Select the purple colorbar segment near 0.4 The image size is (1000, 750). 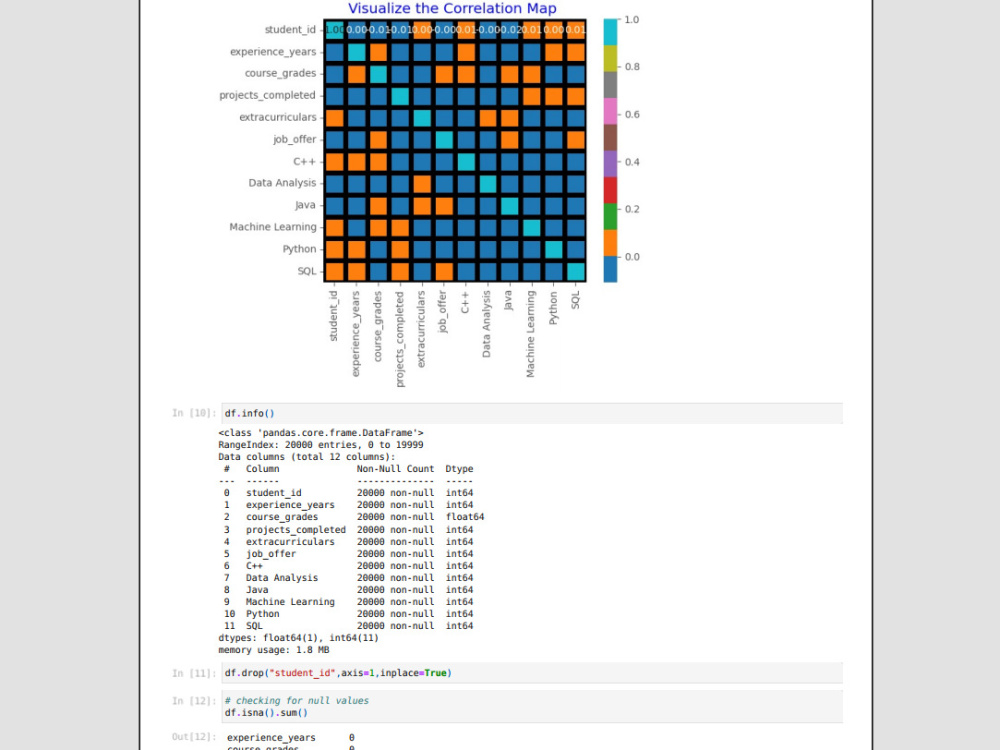610,164
